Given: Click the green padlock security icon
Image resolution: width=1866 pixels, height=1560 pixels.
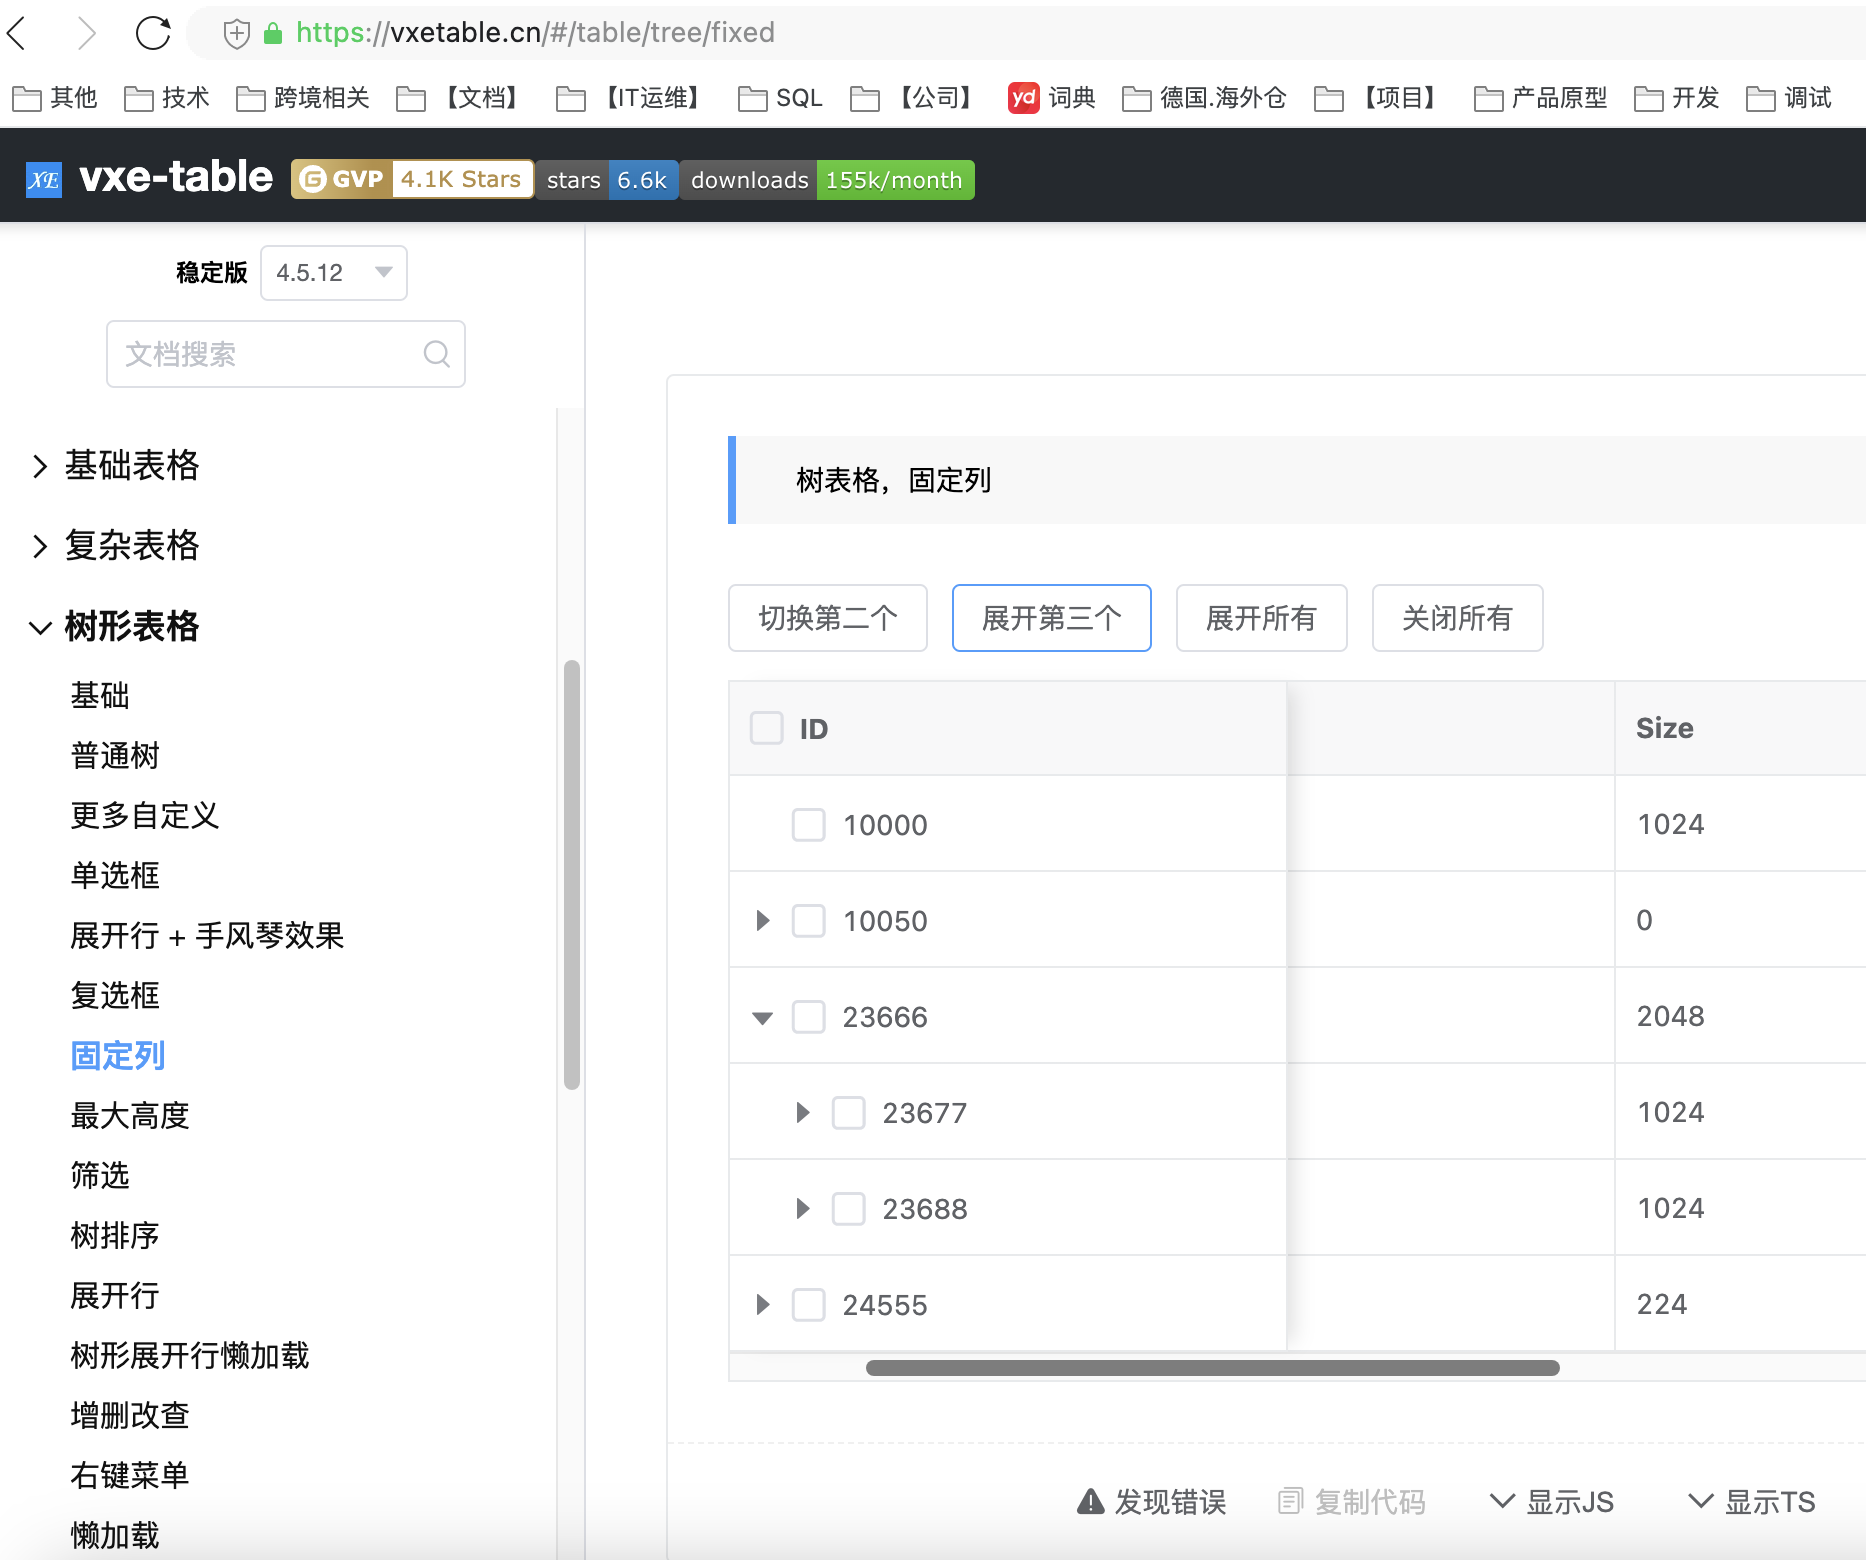Looking at the screenshot, I should [273, 34].
